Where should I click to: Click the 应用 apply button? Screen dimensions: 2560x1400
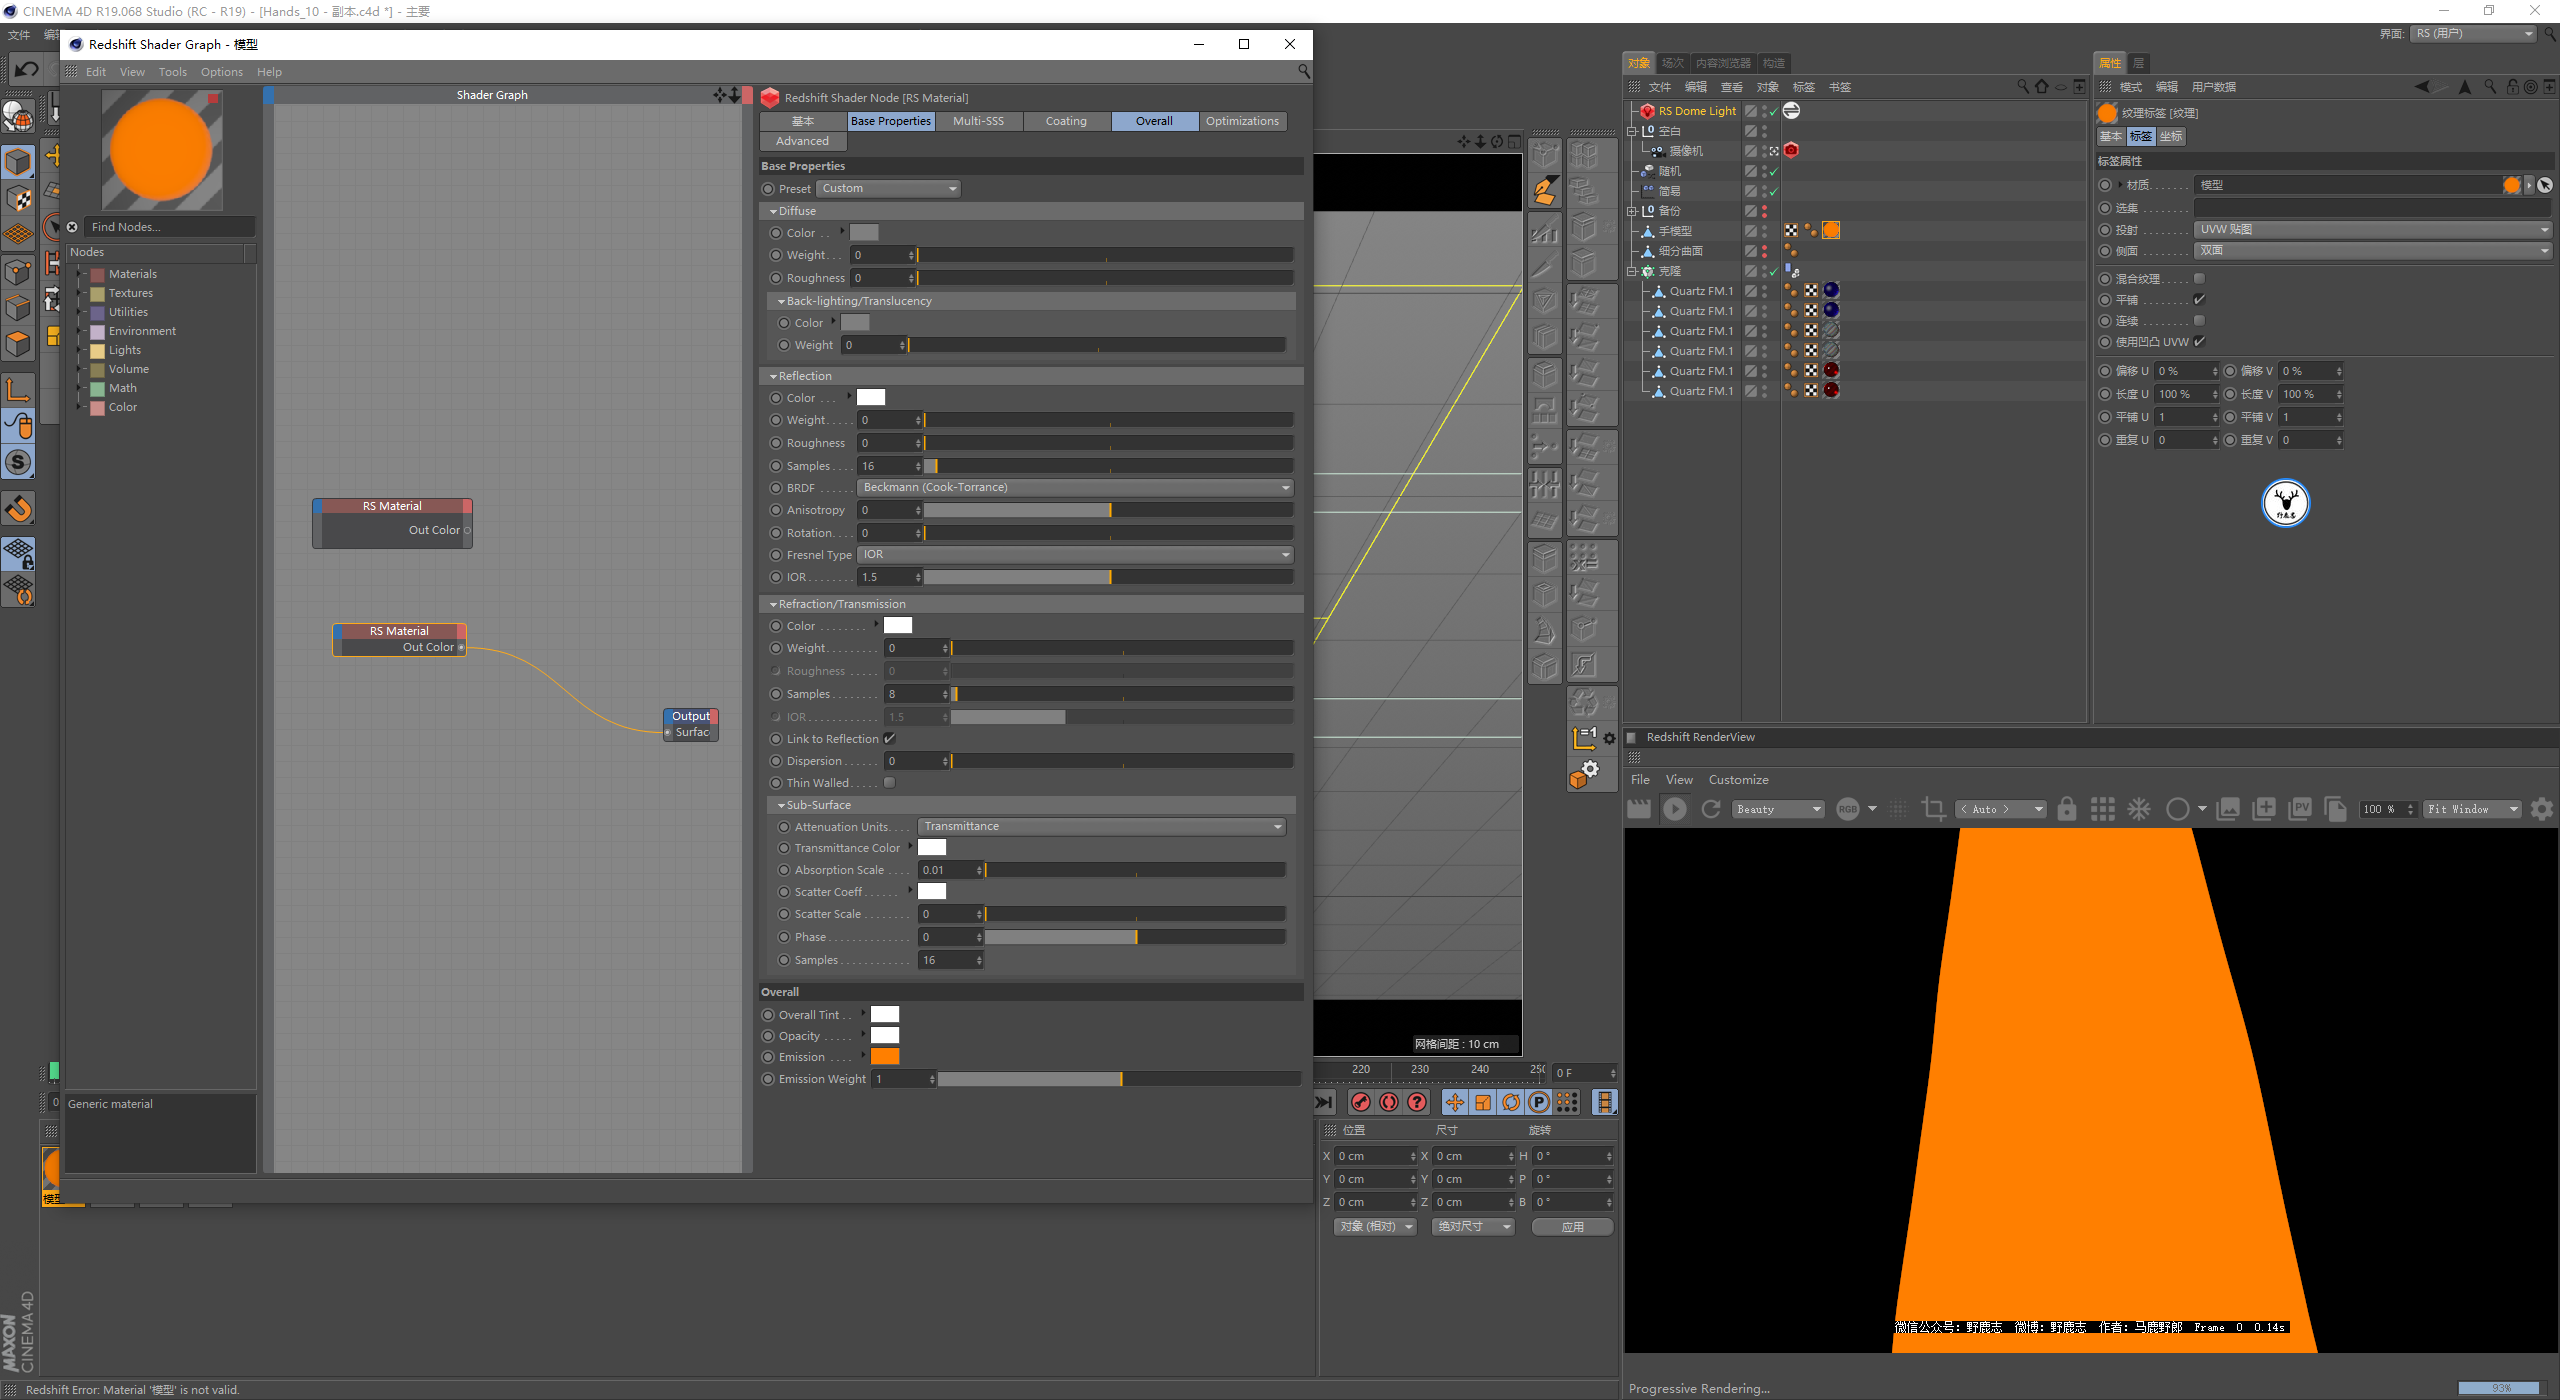[1572, 1227]
